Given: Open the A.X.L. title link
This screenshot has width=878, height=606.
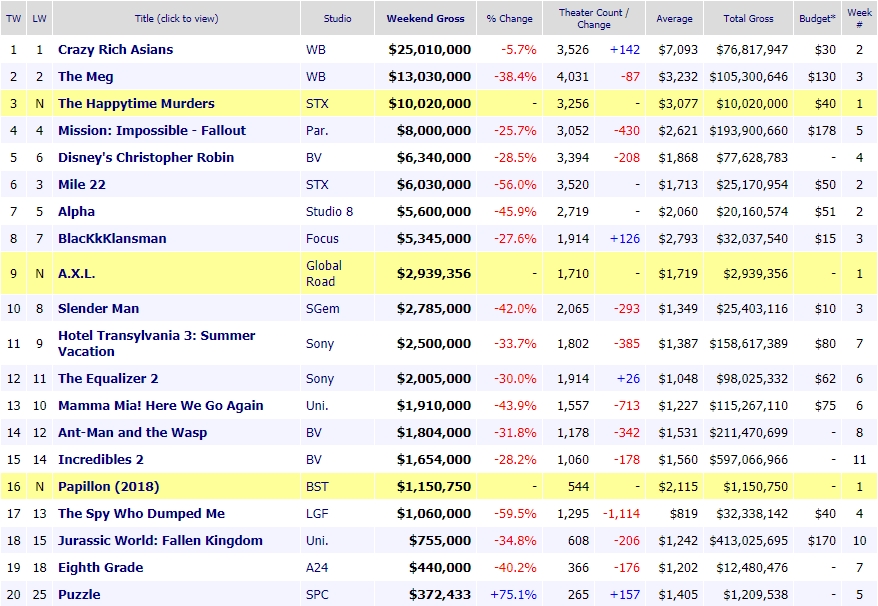Looking at the screenshot, I should click(x=77, y=273).
